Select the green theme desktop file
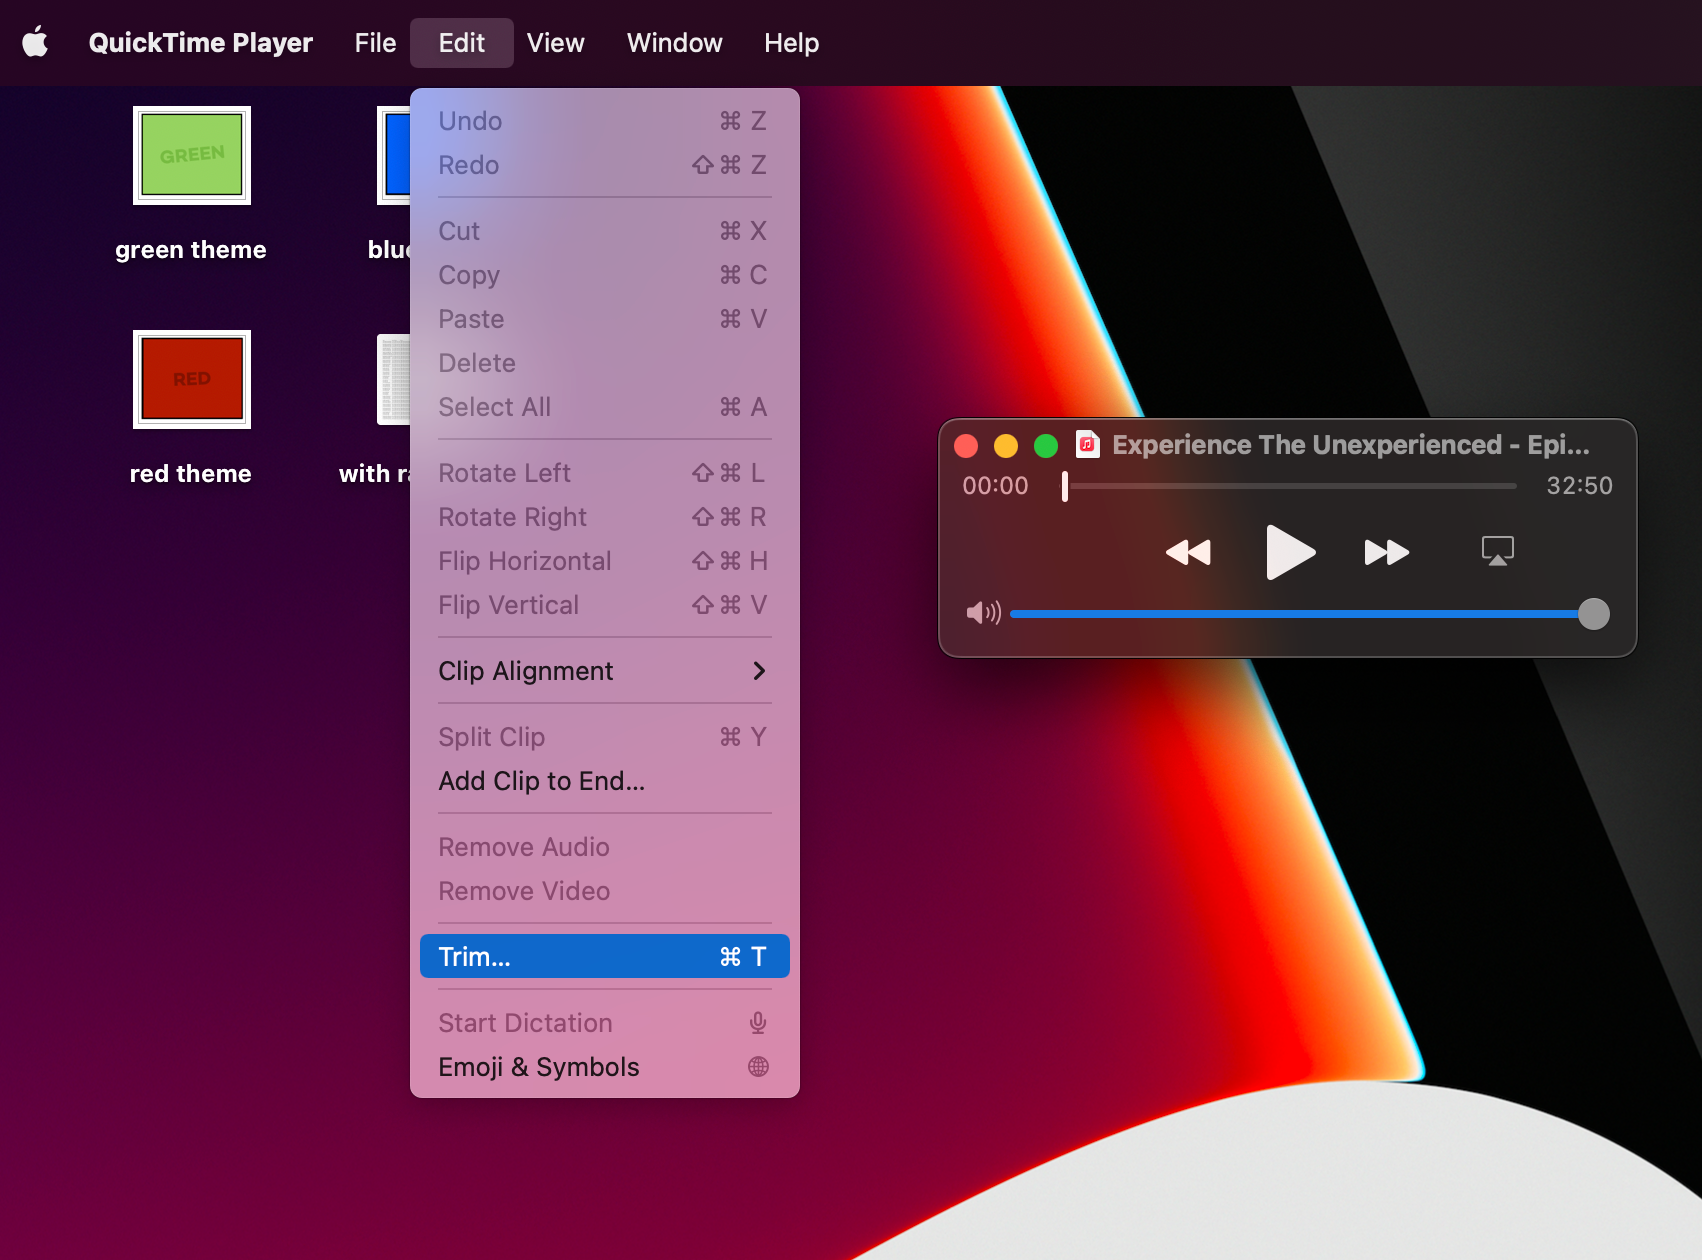1702x1260 pixels. click(x=192, y=155)
